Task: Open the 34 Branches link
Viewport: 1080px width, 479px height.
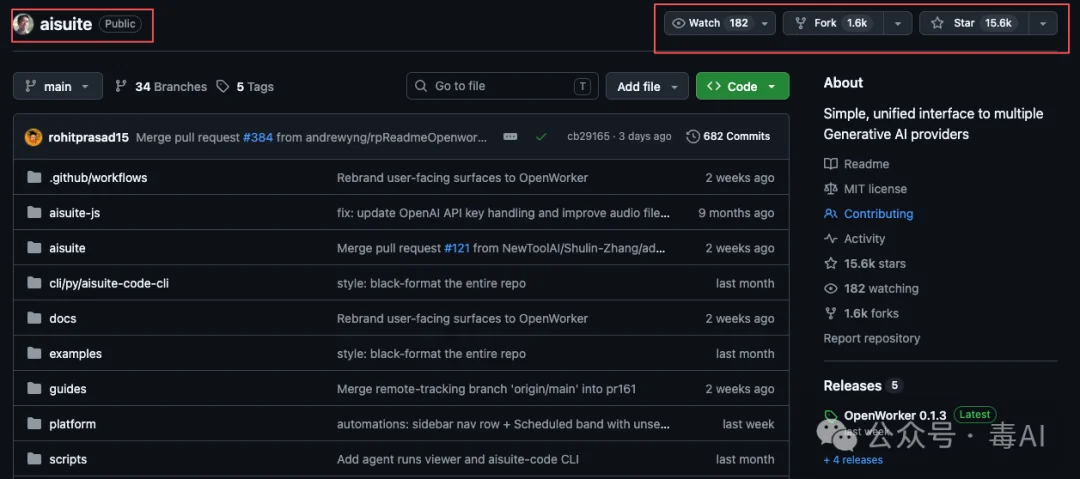Action: pyautogui.click(x=160, y=87)
